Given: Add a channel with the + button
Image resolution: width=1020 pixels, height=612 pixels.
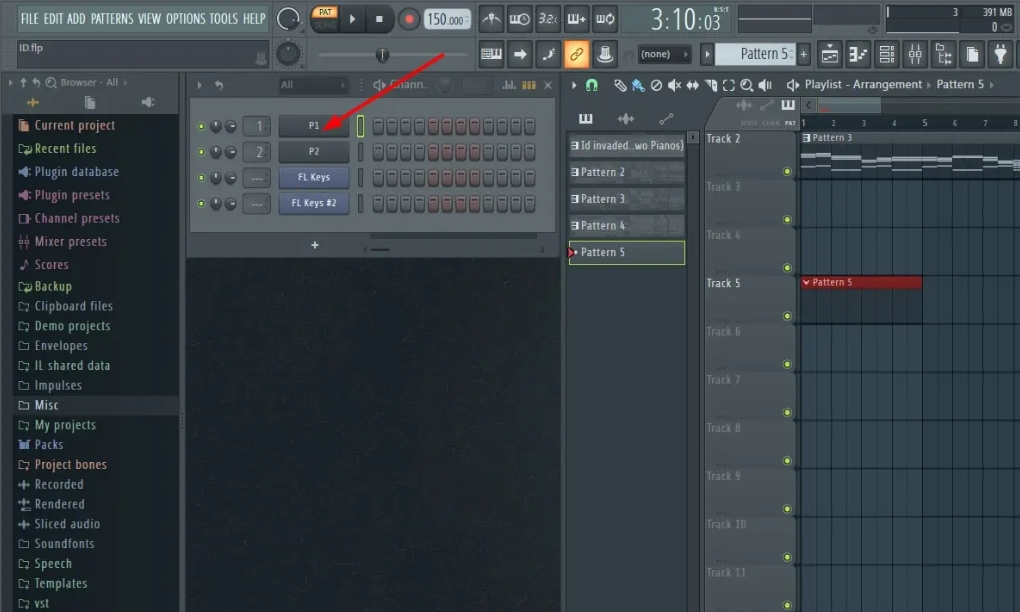Looking at the screenshot, I should click(x=314, y=244).
